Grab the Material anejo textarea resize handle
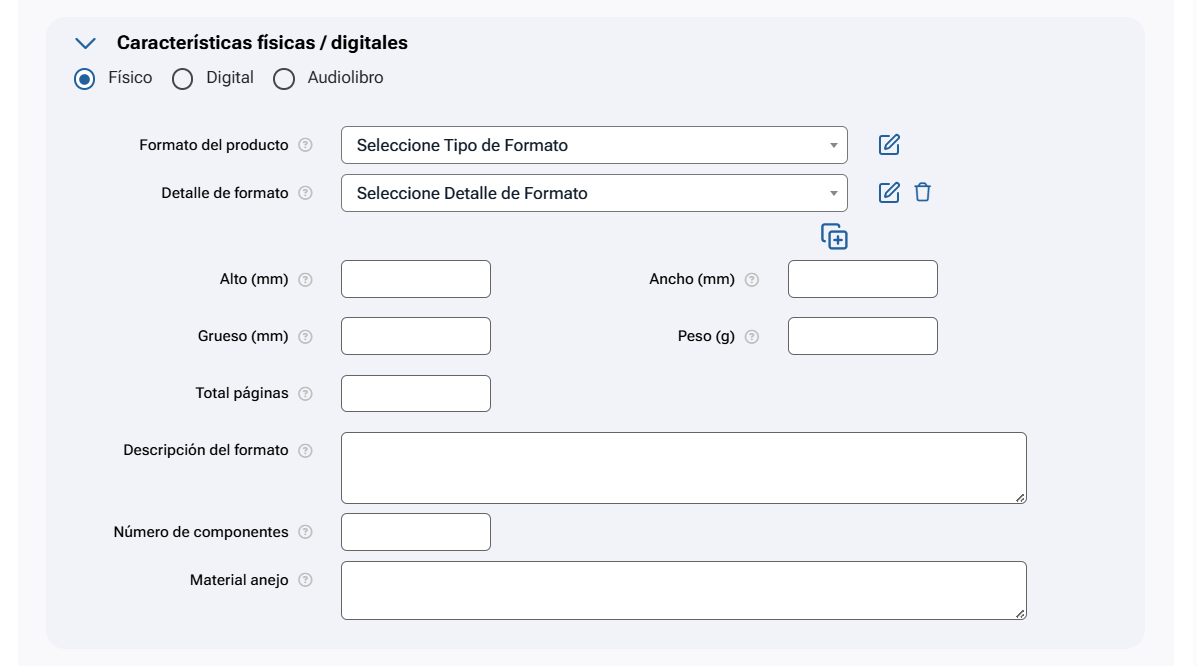Screen dimensions: 1197x666 click(x=1020, y=613)
